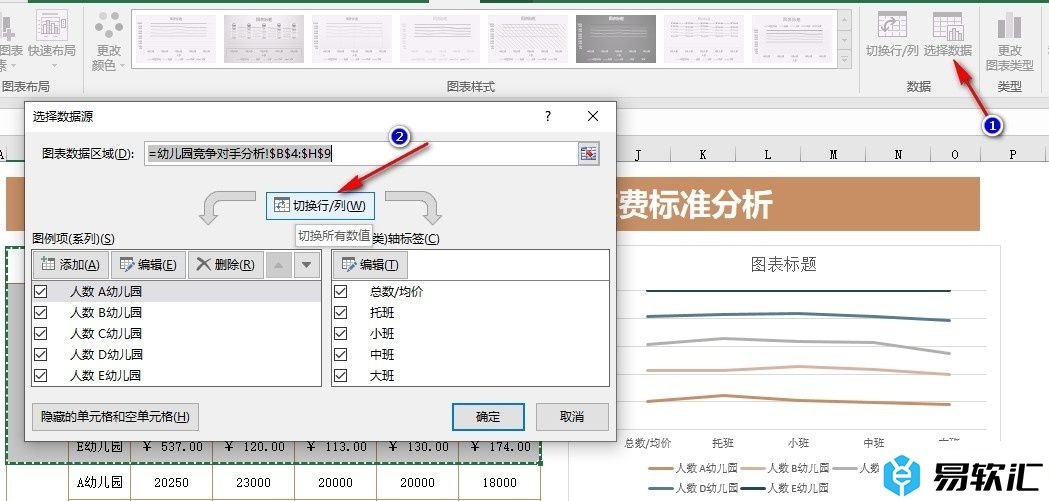This screenshot has height=501, width=1049.
Task: Uncheck 人数 A幼儿园 series
Action: [41, 292]
